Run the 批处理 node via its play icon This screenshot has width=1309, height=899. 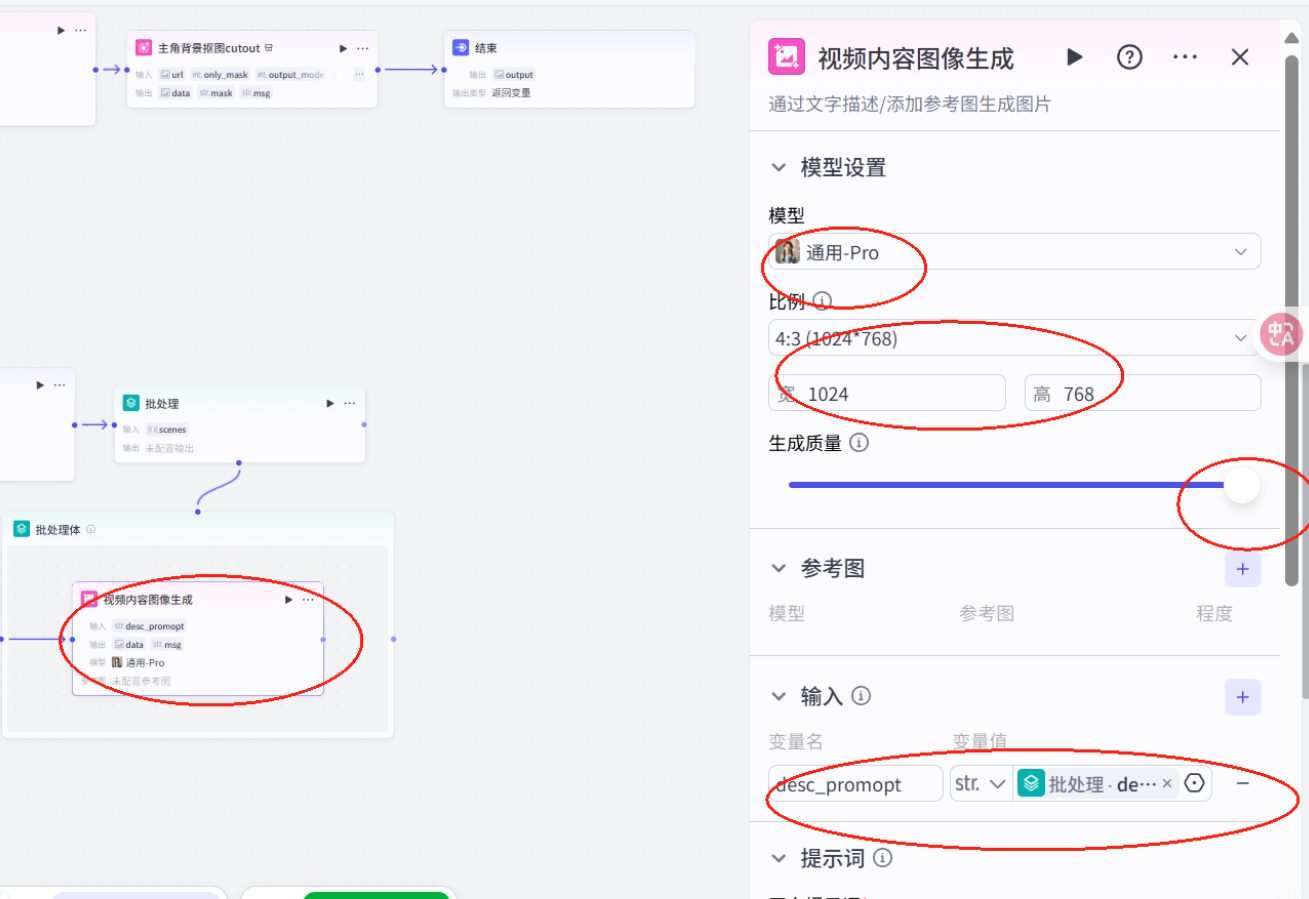pos(329,403)
